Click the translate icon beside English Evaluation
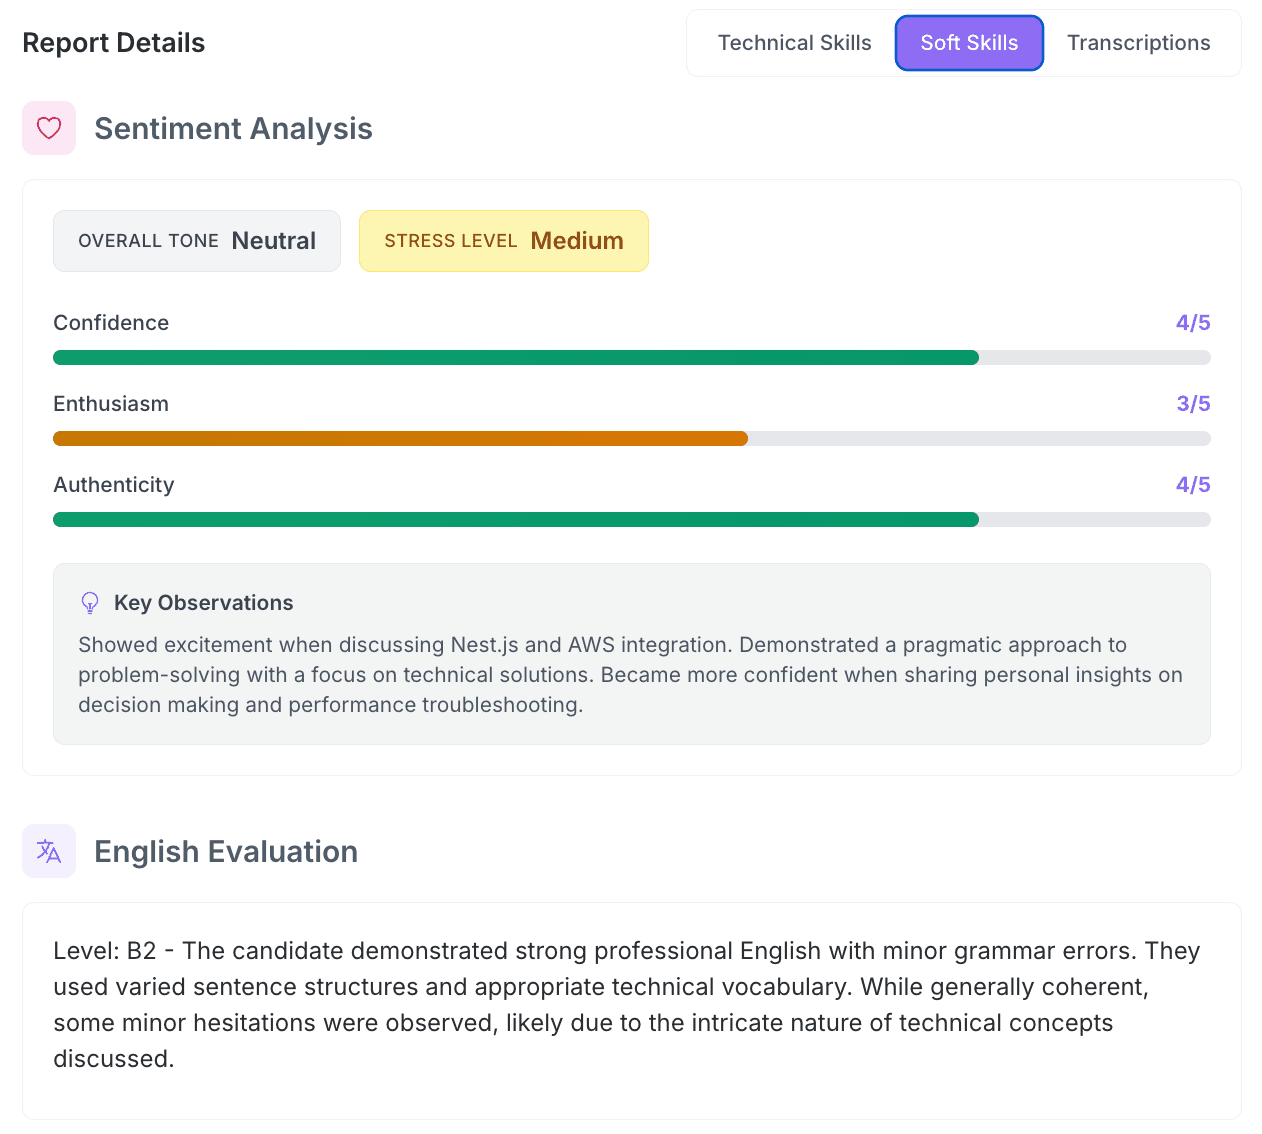The image size is (1262, 1134). tap(49, 851)
